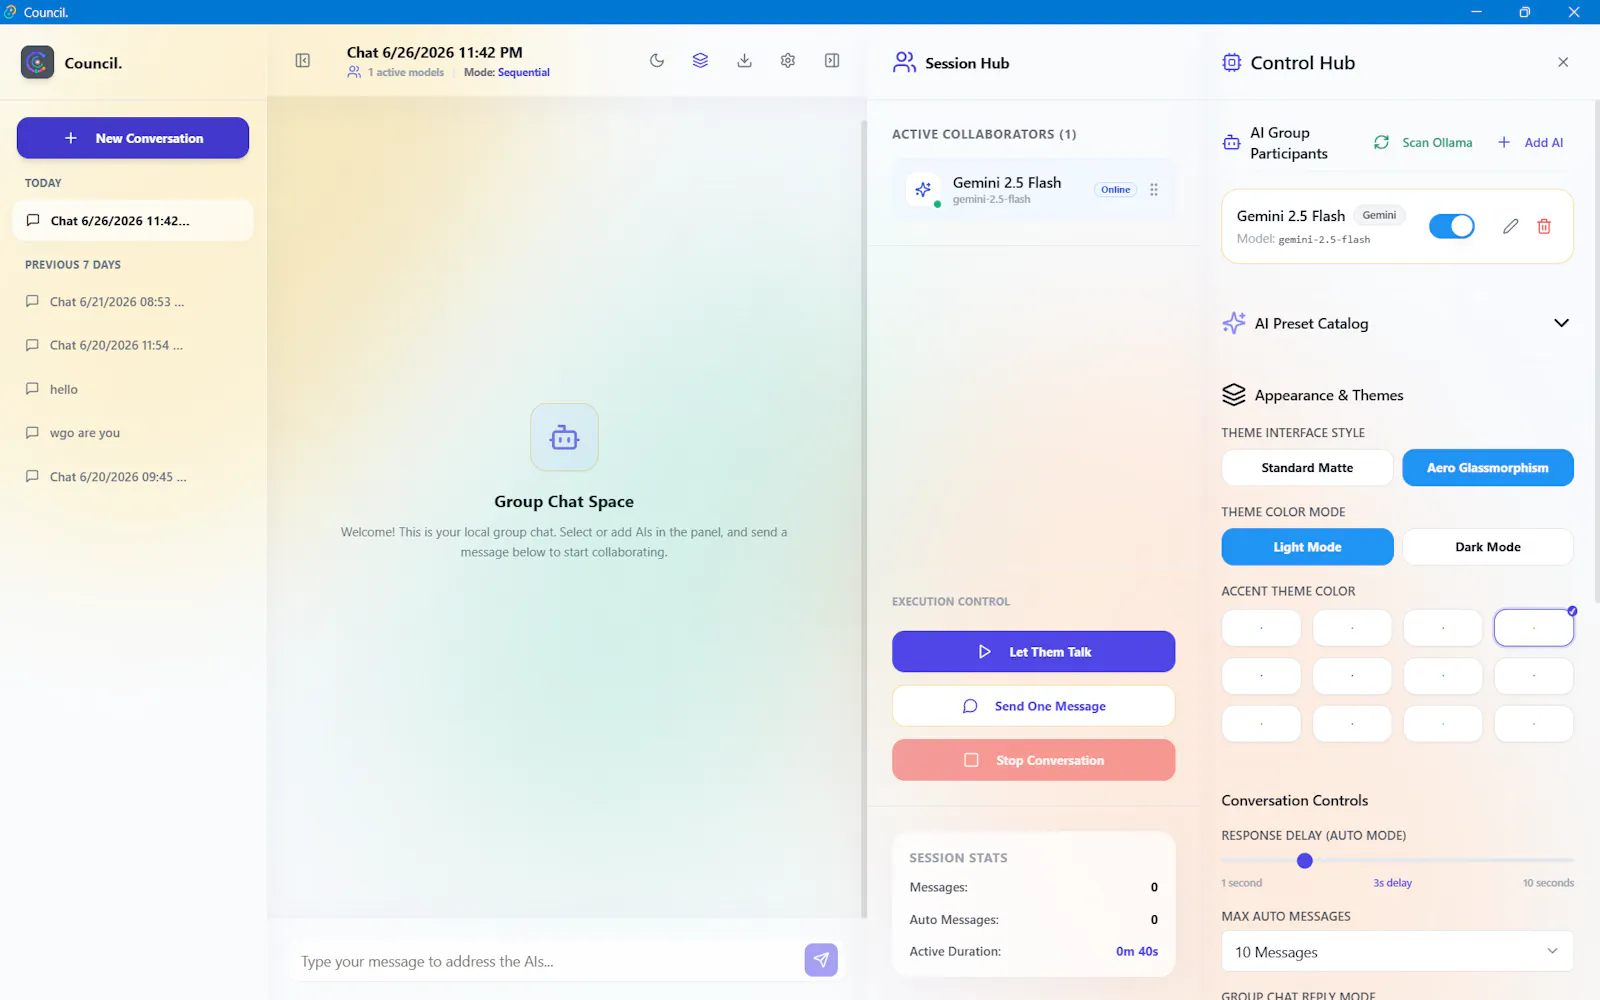Click Stop Conversation button
This screenshot has height=1000, width=1600.
(x=1033, y=760)
